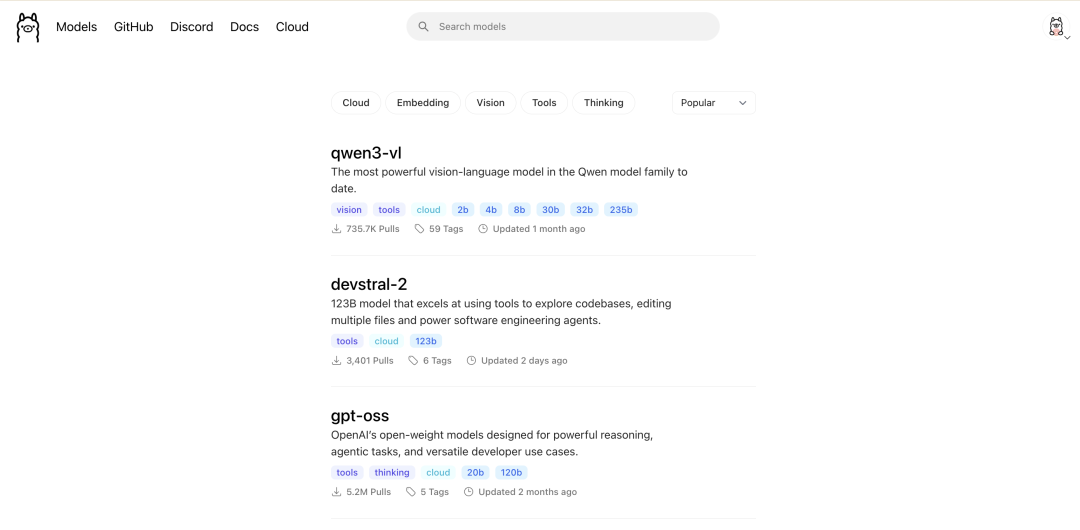
Task: Click download icon beside 3,401 Pulls
Action: point(337,360)
